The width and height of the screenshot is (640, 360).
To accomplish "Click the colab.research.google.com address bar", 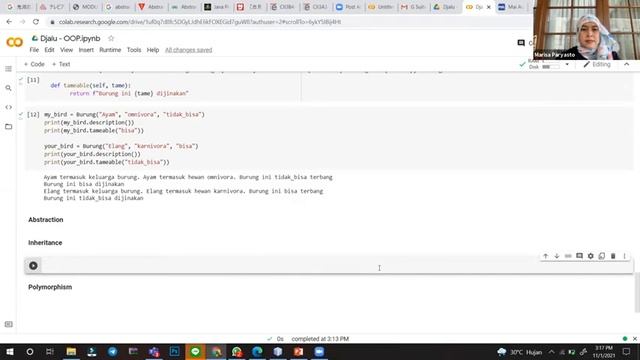I will pyautogui.click(x=200, y=22).
